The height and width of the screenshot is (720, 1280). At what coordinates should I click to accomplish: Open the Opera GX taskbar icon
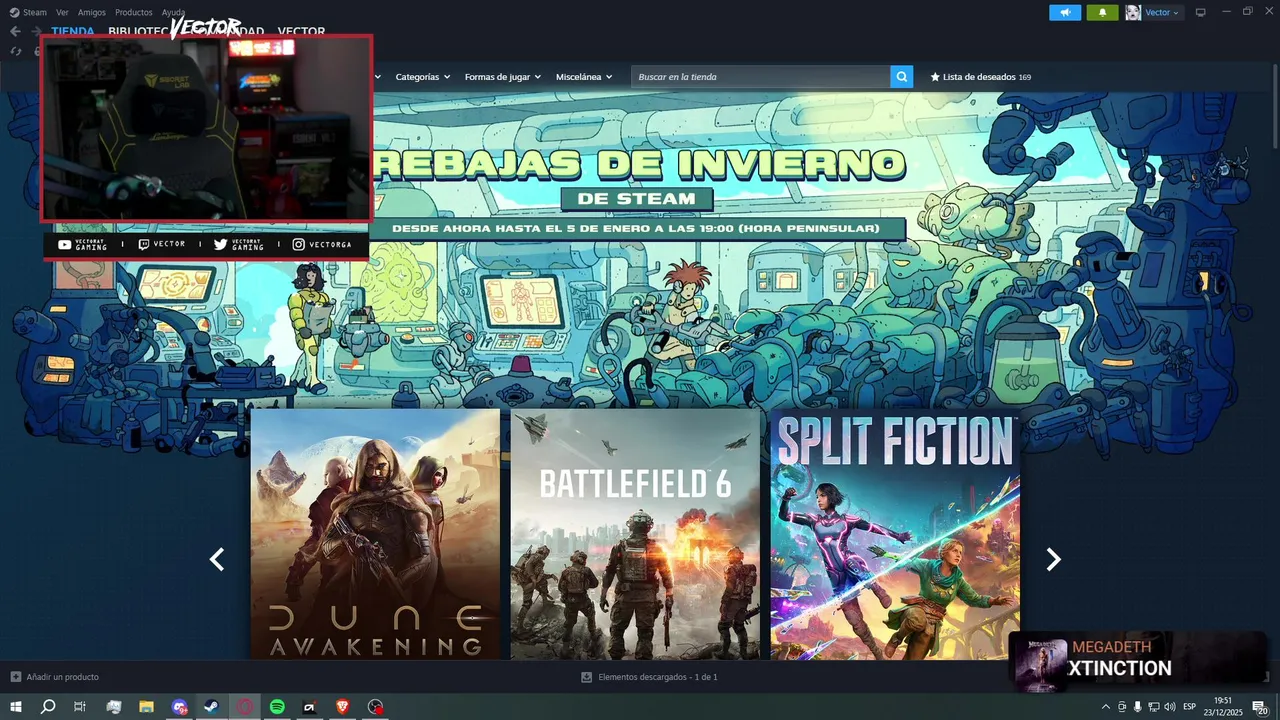click(245, 707)
